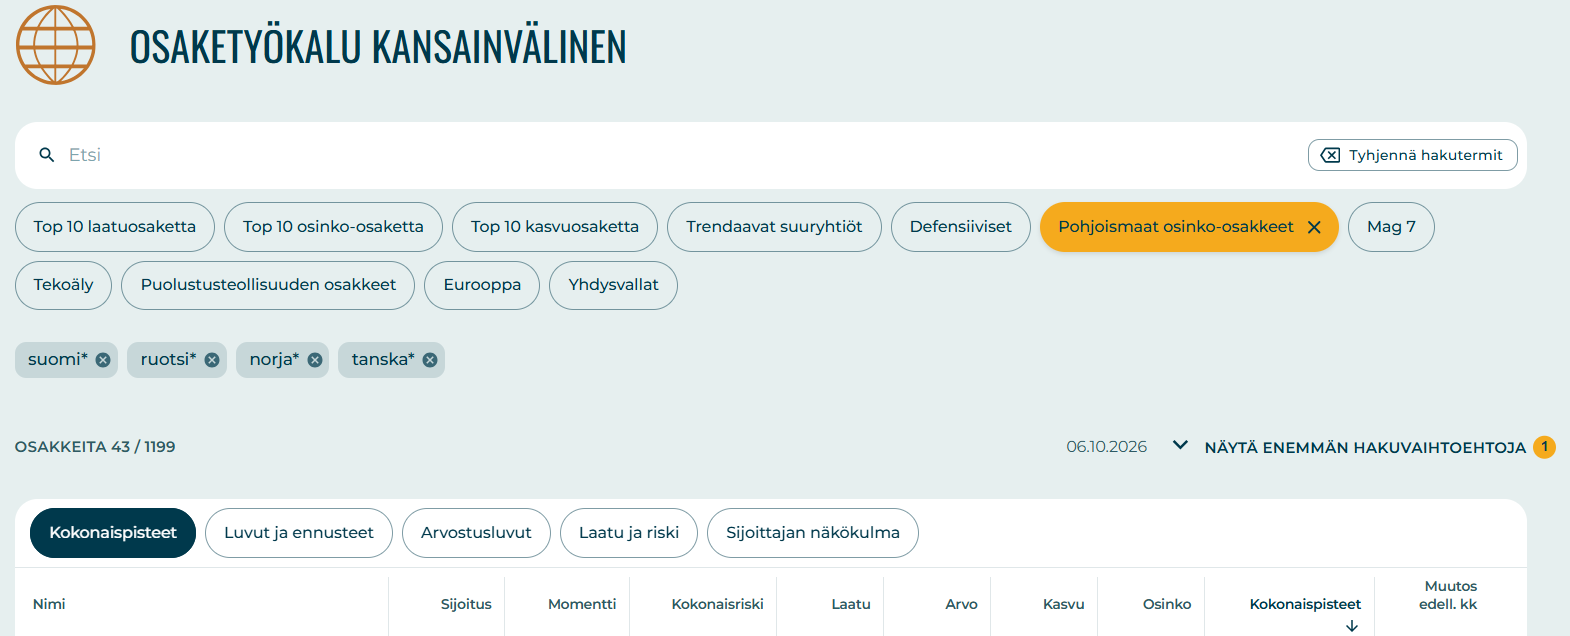Click Tyhjennä hakutermit button

[x=1412, y=155]
